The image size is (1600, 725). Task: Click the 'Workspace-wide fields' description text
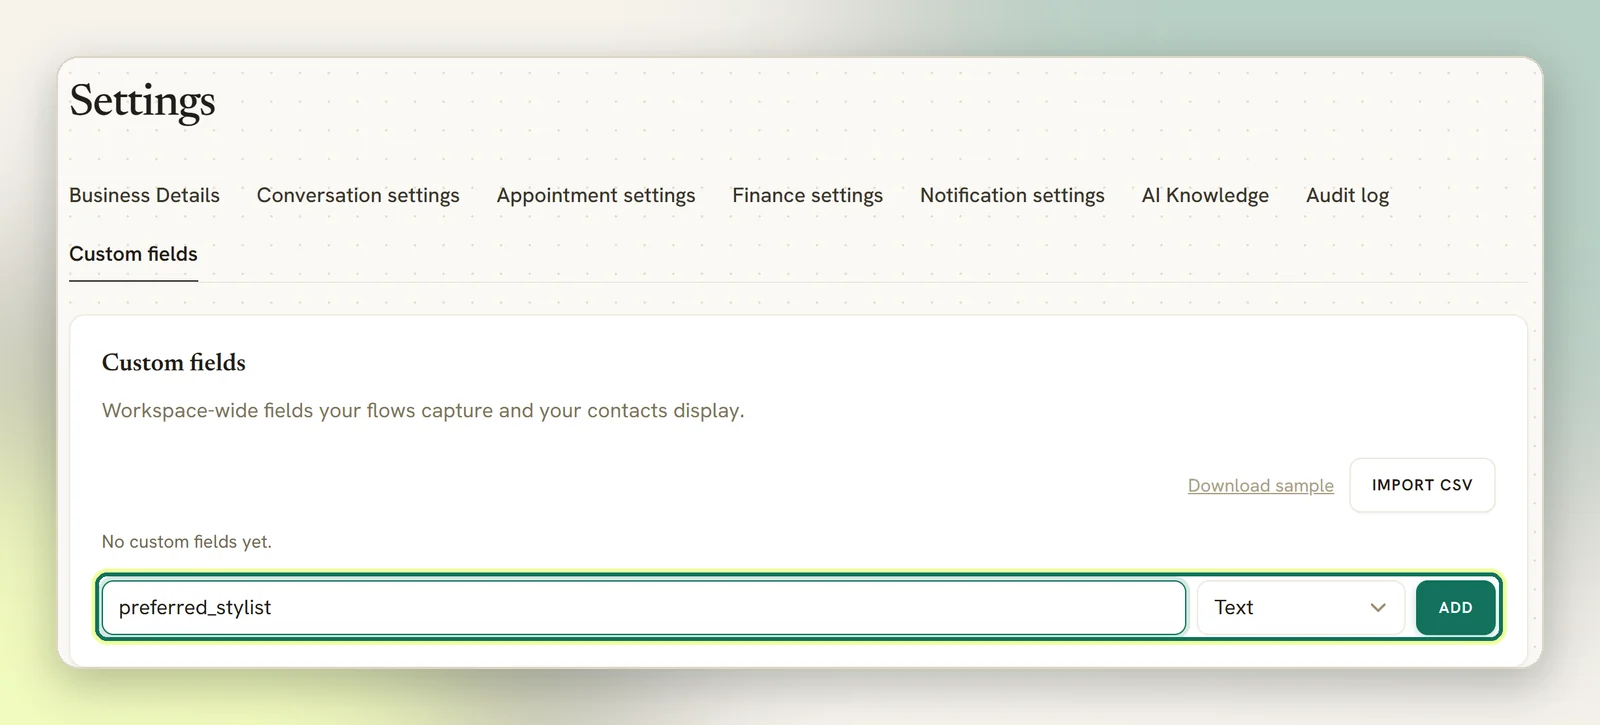point(423,411)
